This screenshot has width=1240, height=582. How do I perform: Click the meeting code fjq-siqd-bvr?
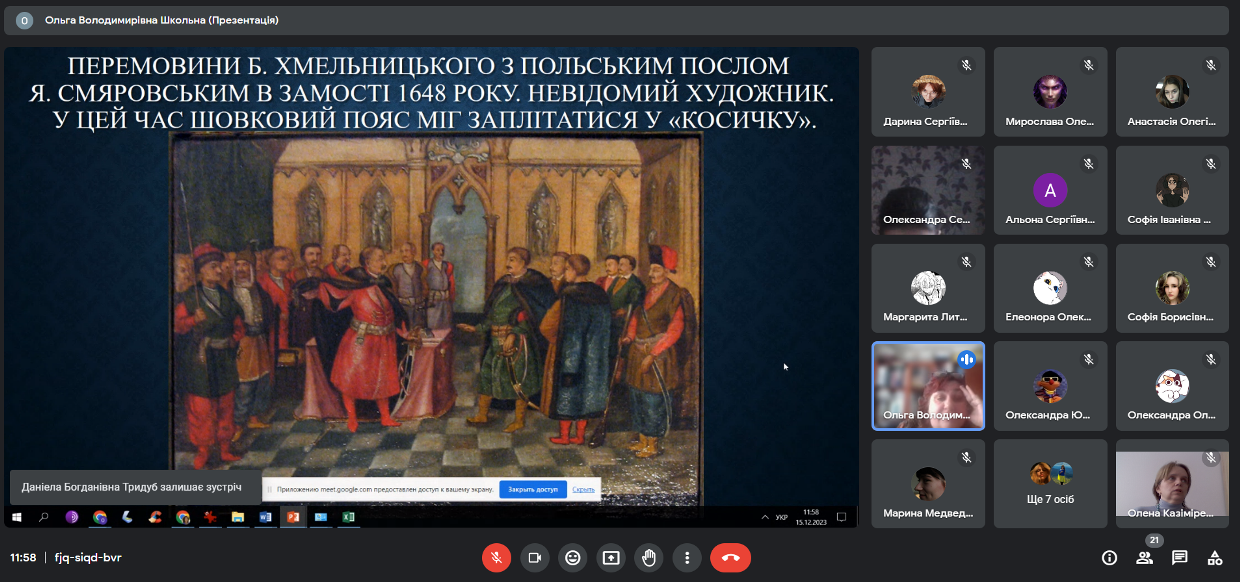(89, 557)
